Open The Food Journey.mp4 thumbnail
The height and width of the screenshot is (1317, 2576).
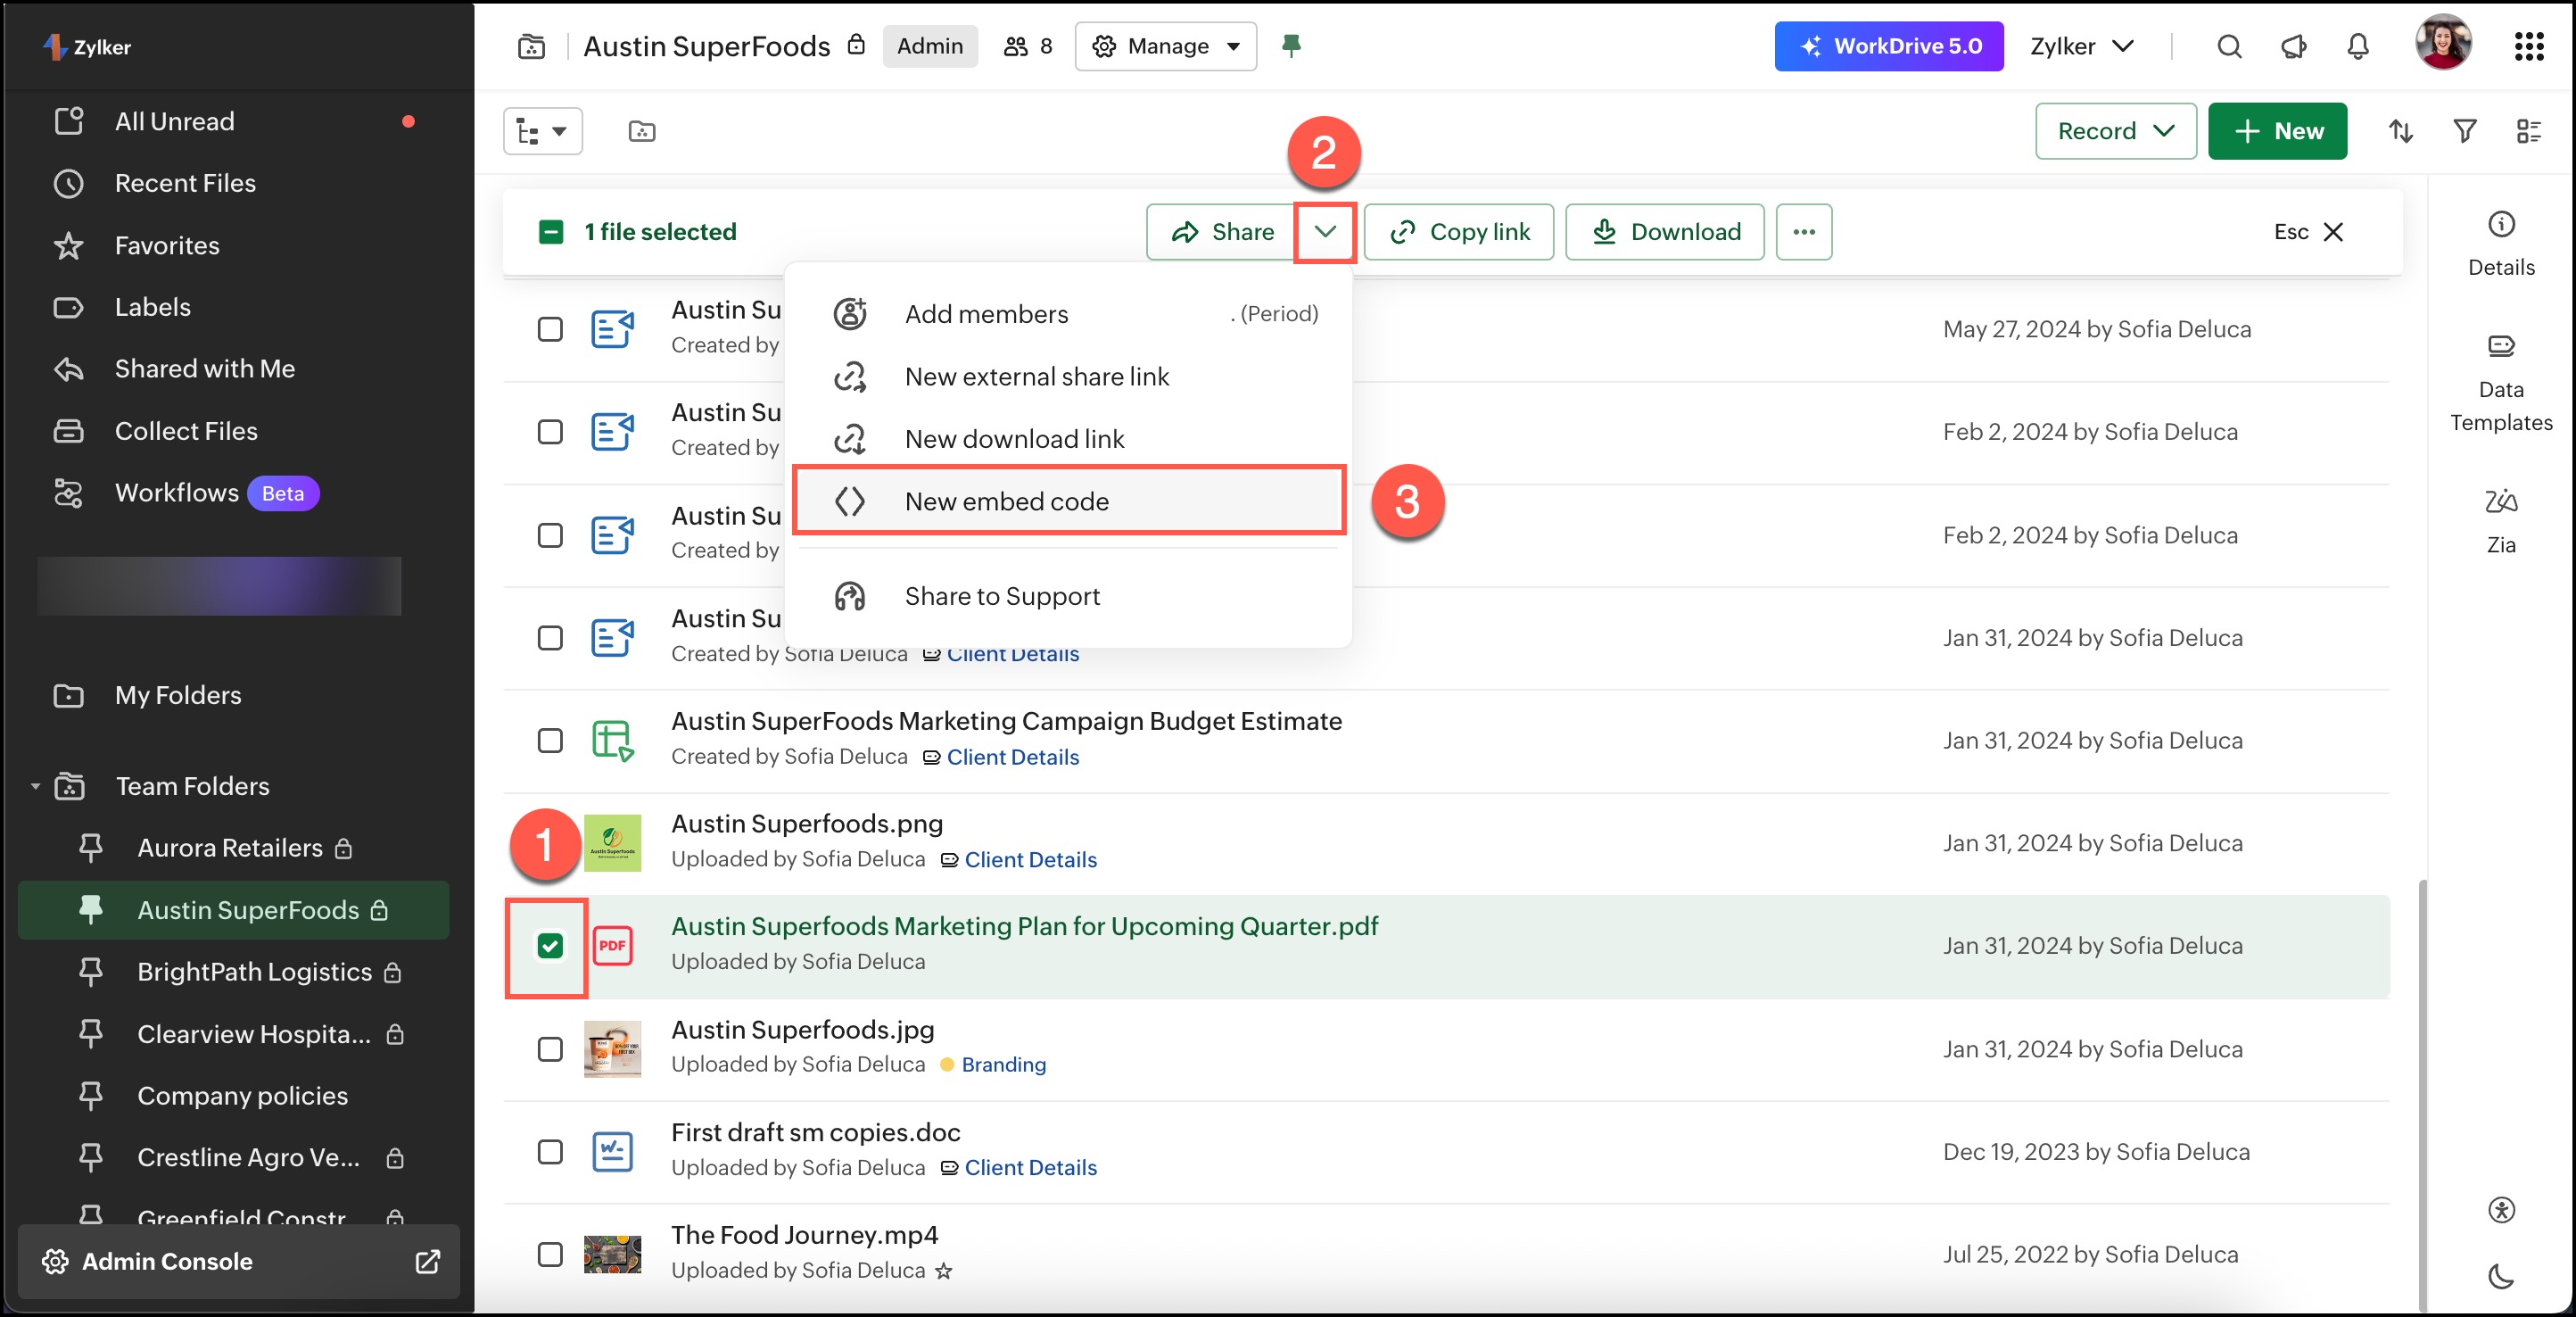[612, 1255]
